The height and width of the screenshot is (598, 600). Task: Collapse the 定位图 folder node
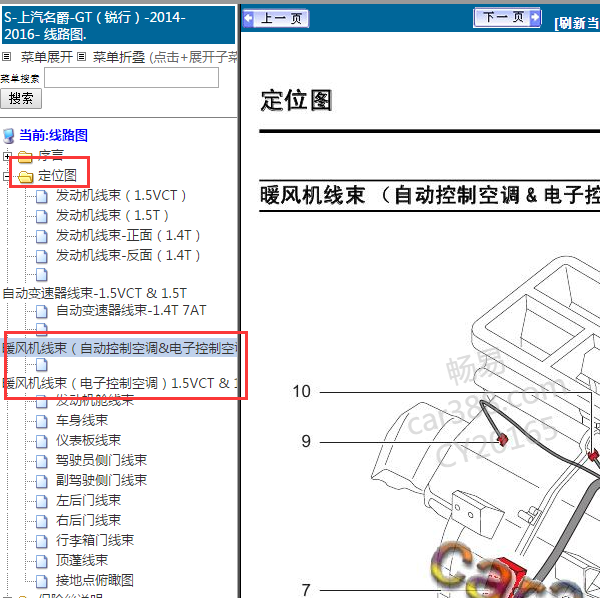[6, 176]
